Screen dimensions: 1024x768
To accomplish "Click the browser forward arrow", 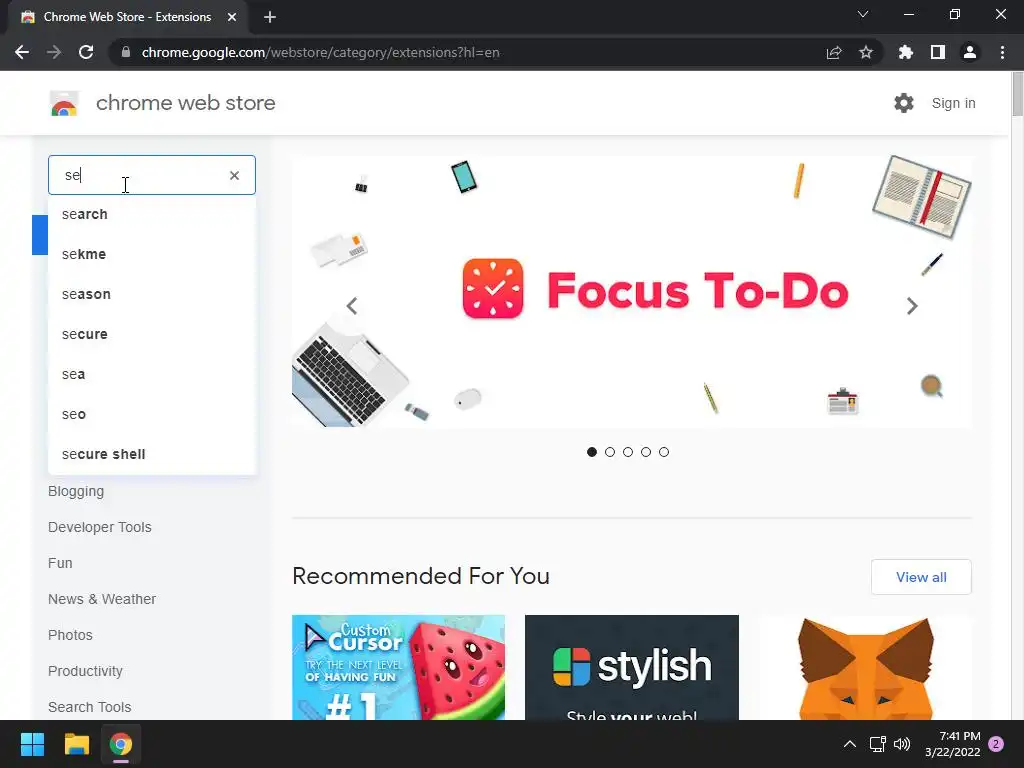I will click(54, 52).
